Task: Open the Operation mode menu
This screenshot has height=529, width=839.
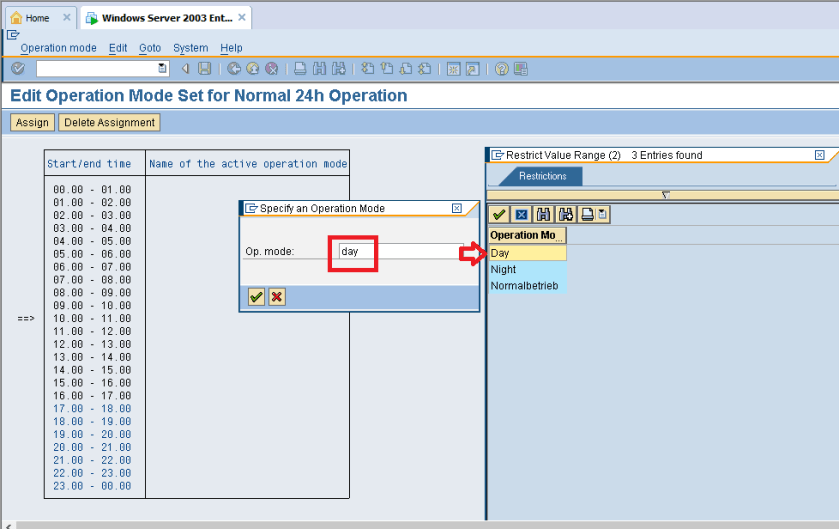Action: pyautogui.click(x=58, y=48)
